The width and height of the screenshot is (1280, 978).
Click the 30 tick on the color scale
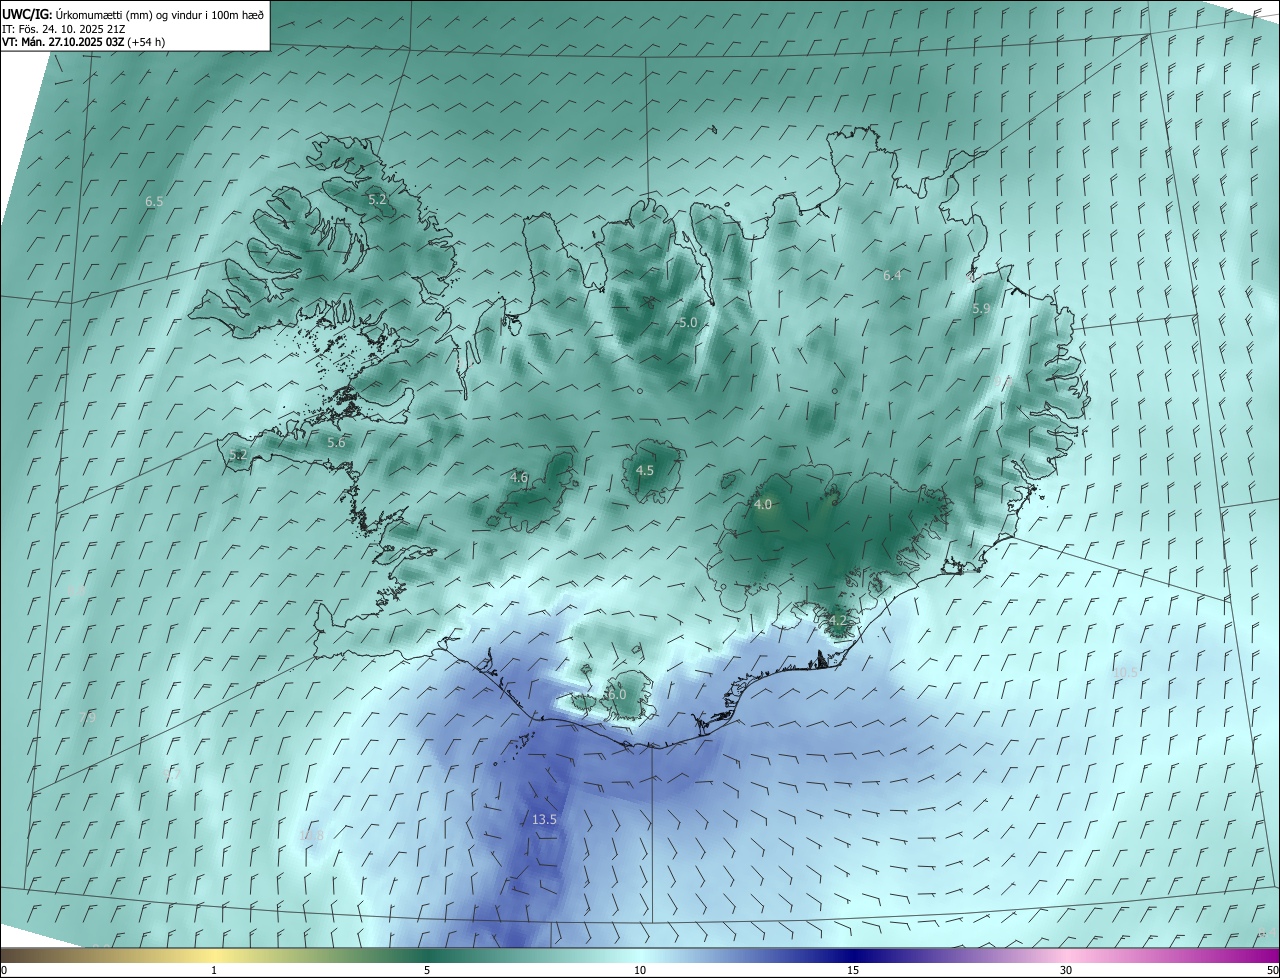coord(1066,970)
